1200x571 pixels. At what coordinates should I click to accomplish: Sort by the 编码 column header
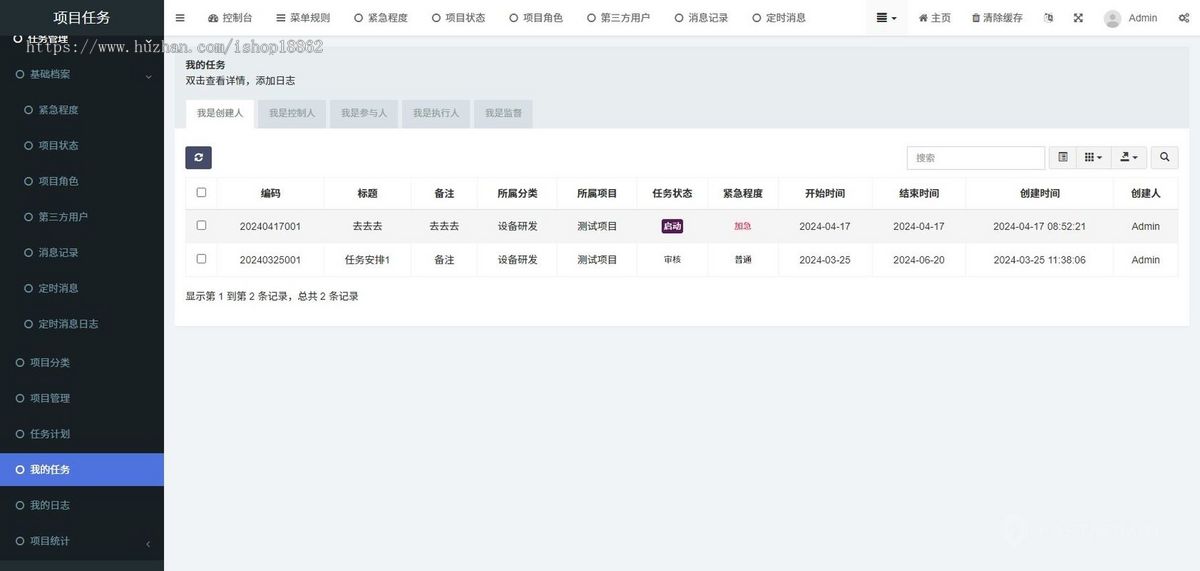click(x=270, y=193)
